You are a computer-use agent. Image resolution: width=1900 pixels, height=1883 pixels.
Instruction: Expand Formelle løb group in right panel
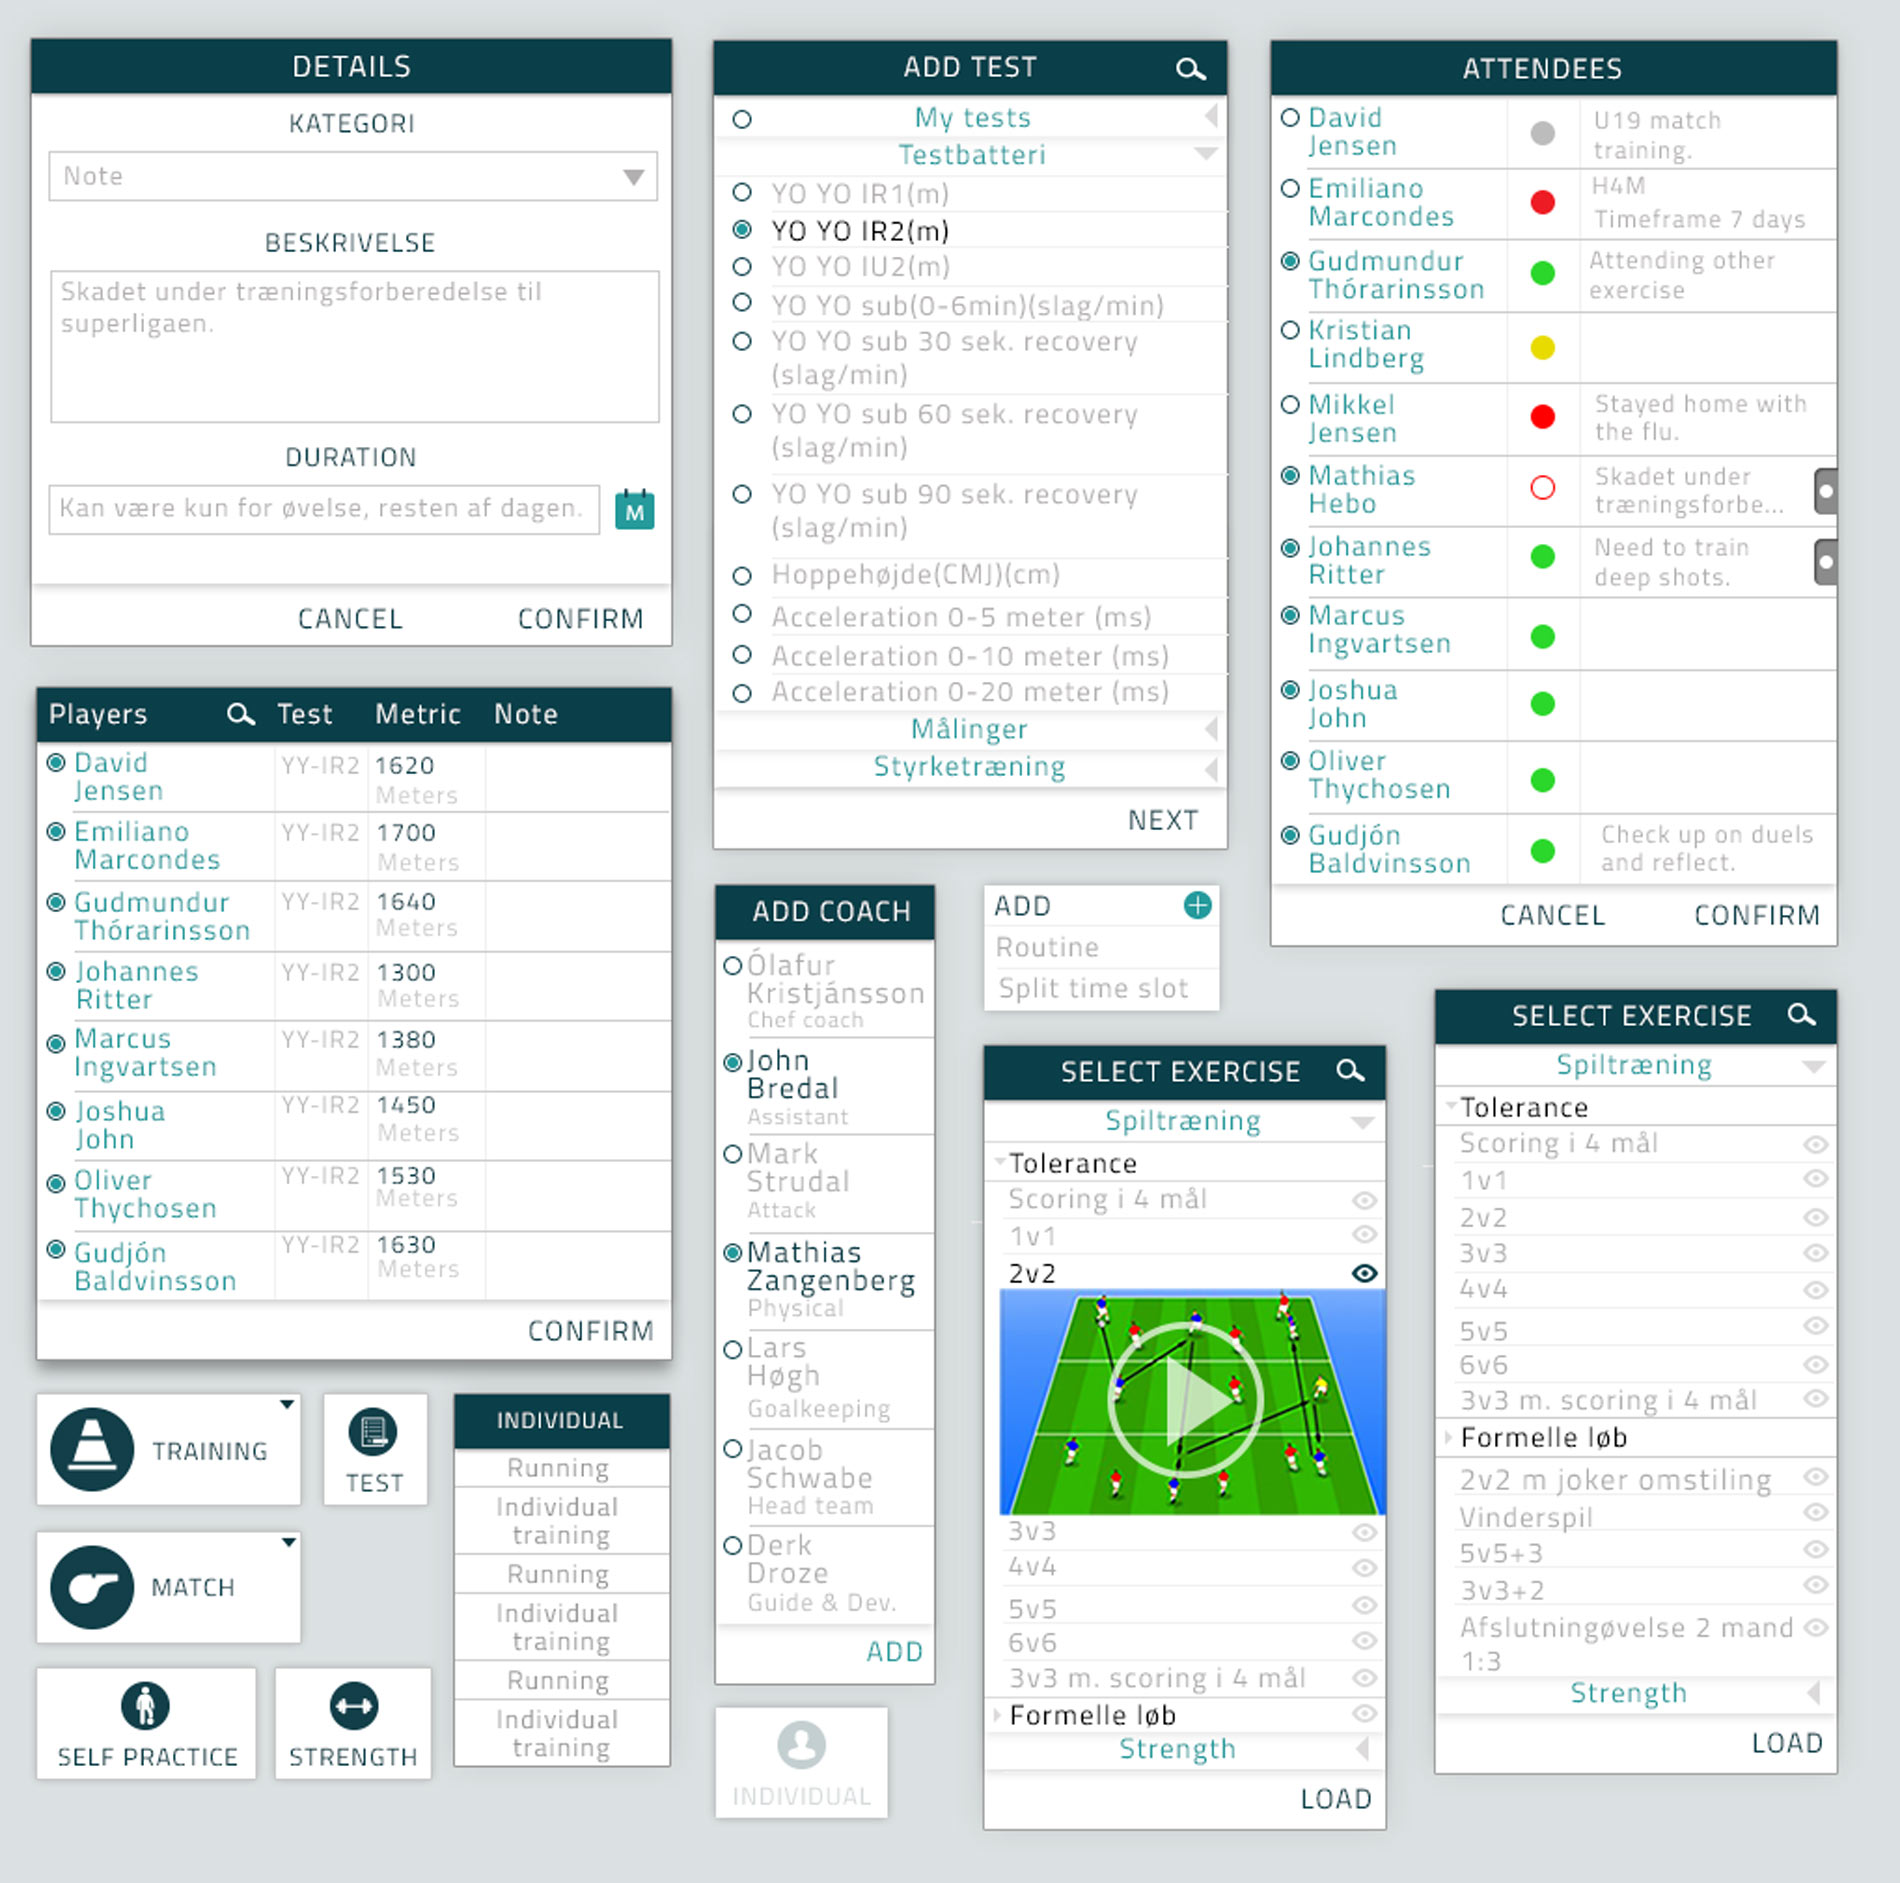click(x=1449, y=1437)
